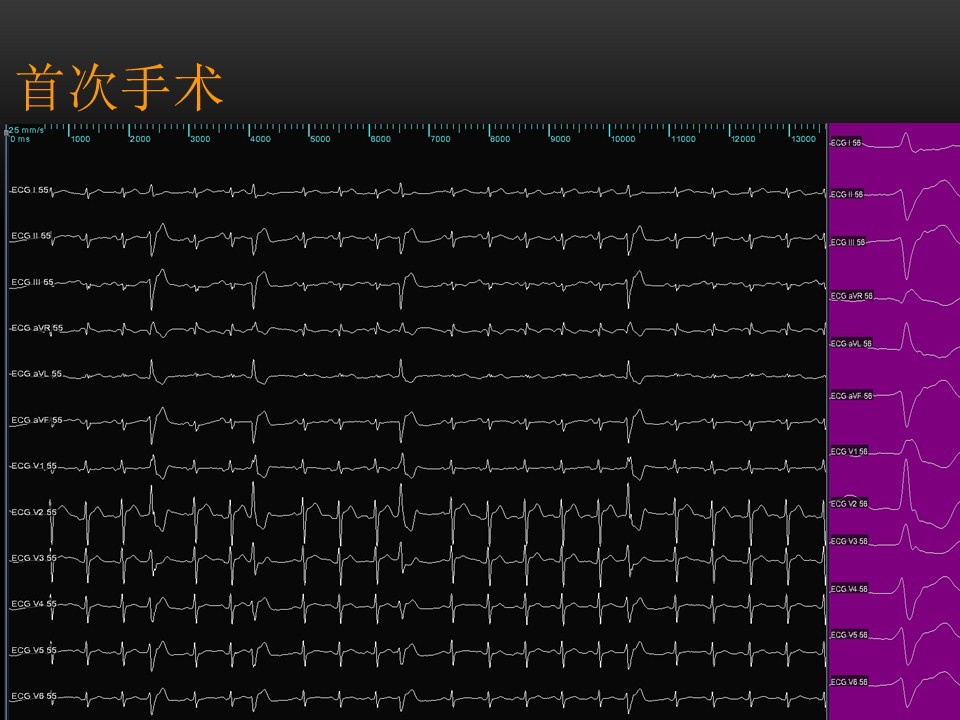Select ECG V1 56 in purple panel
The height and width of the screenshot is (720, 960).
tap(849, 451)
